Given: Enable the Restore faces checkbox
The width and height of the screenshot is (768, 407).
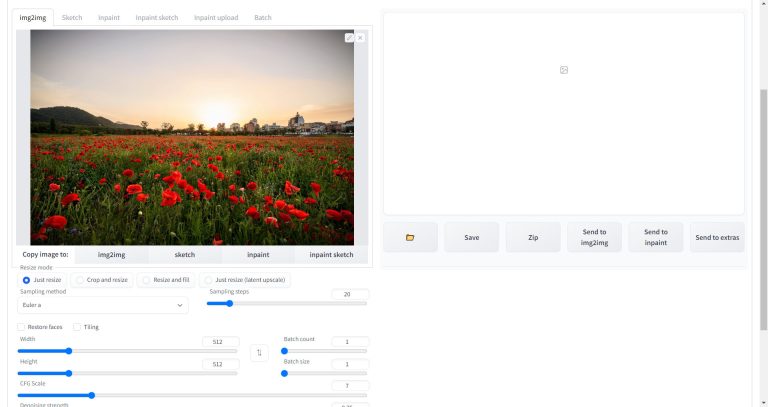Looking at the screenshot, I should click(x=22, y=327).
